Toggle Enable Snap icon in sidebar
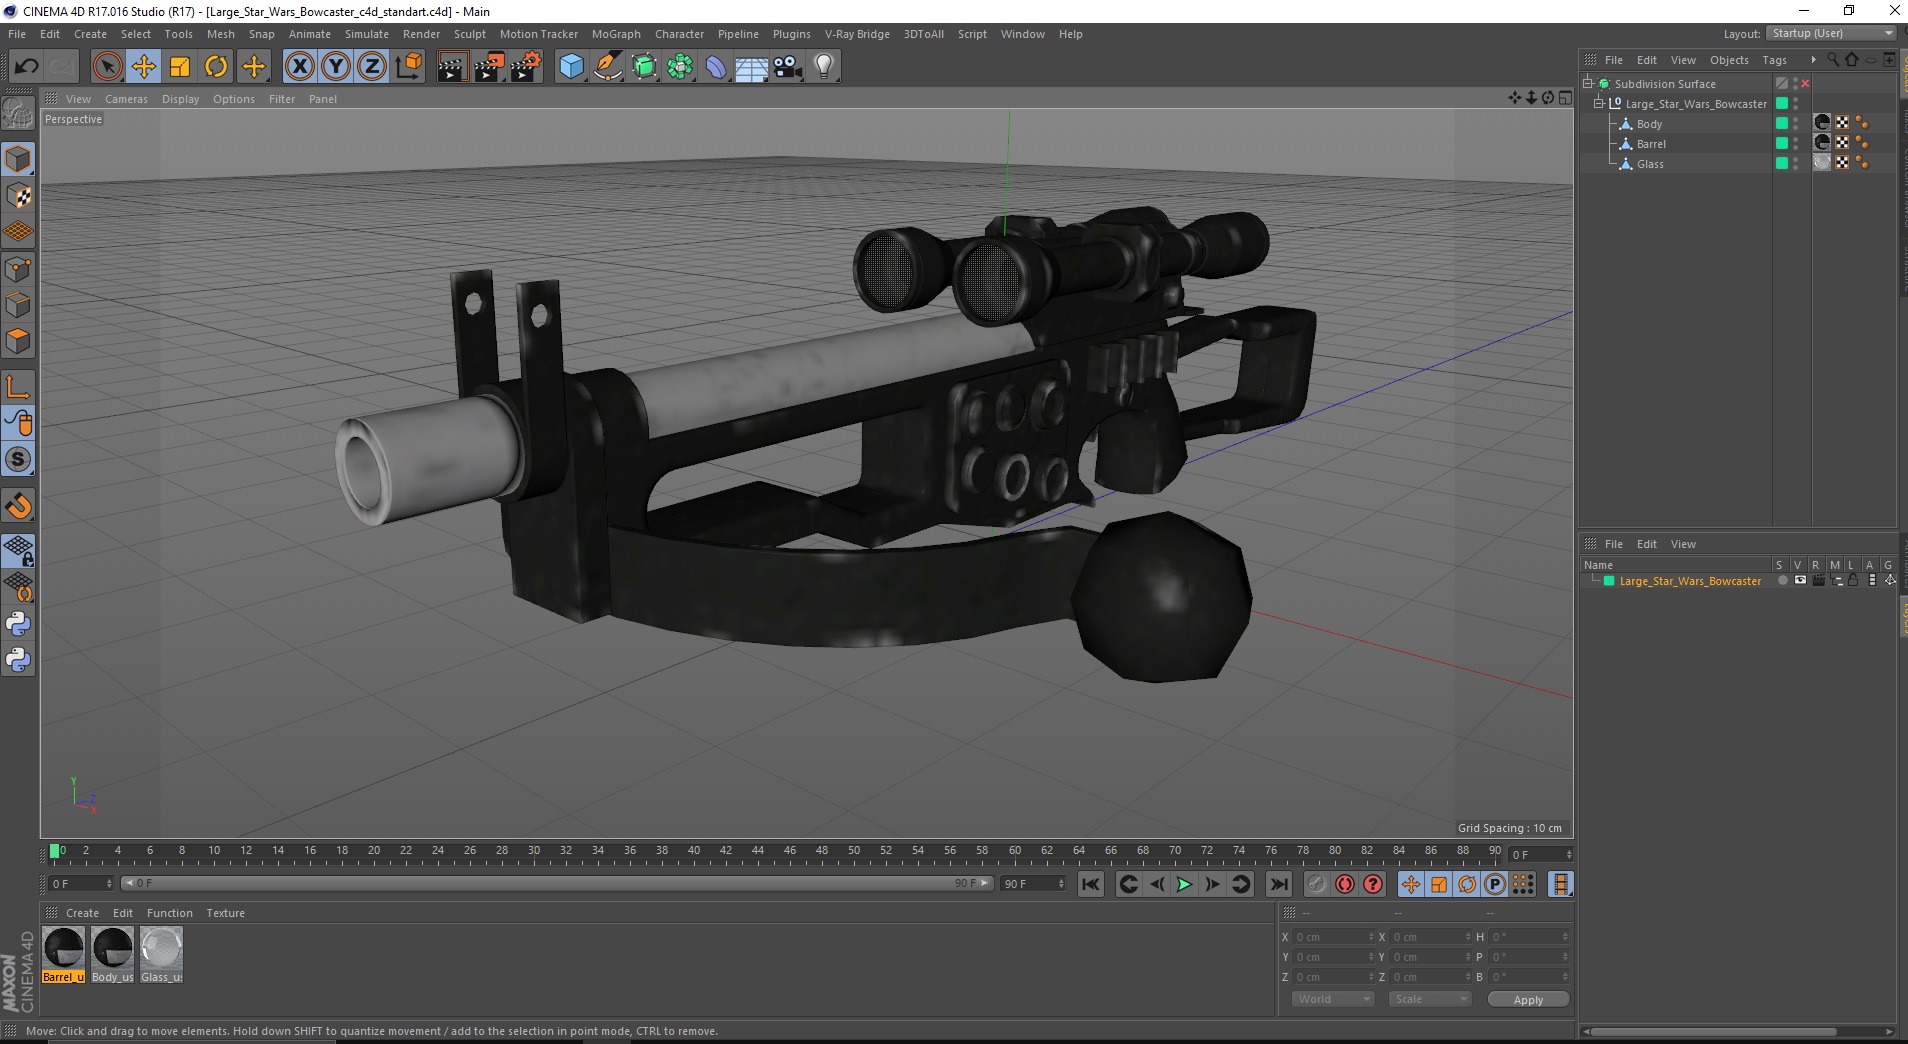This screenshot has height=1044, width=1908. [18, 460]
